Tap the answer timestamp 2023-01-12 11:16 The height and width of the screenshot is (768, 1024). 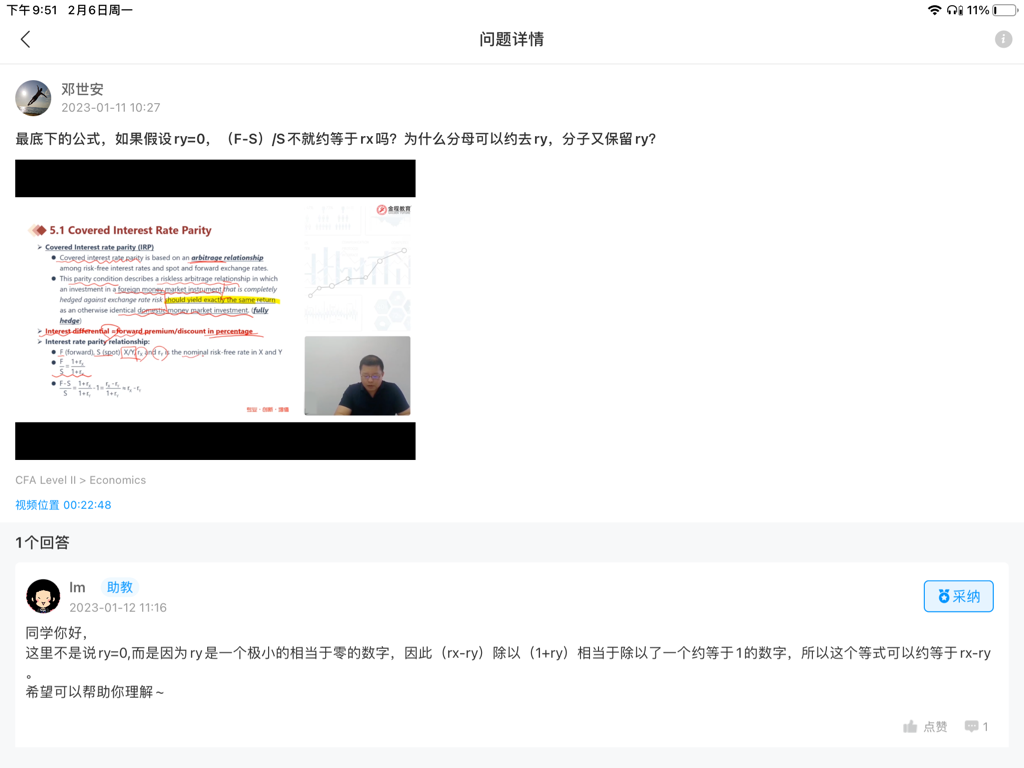(118, 607)
